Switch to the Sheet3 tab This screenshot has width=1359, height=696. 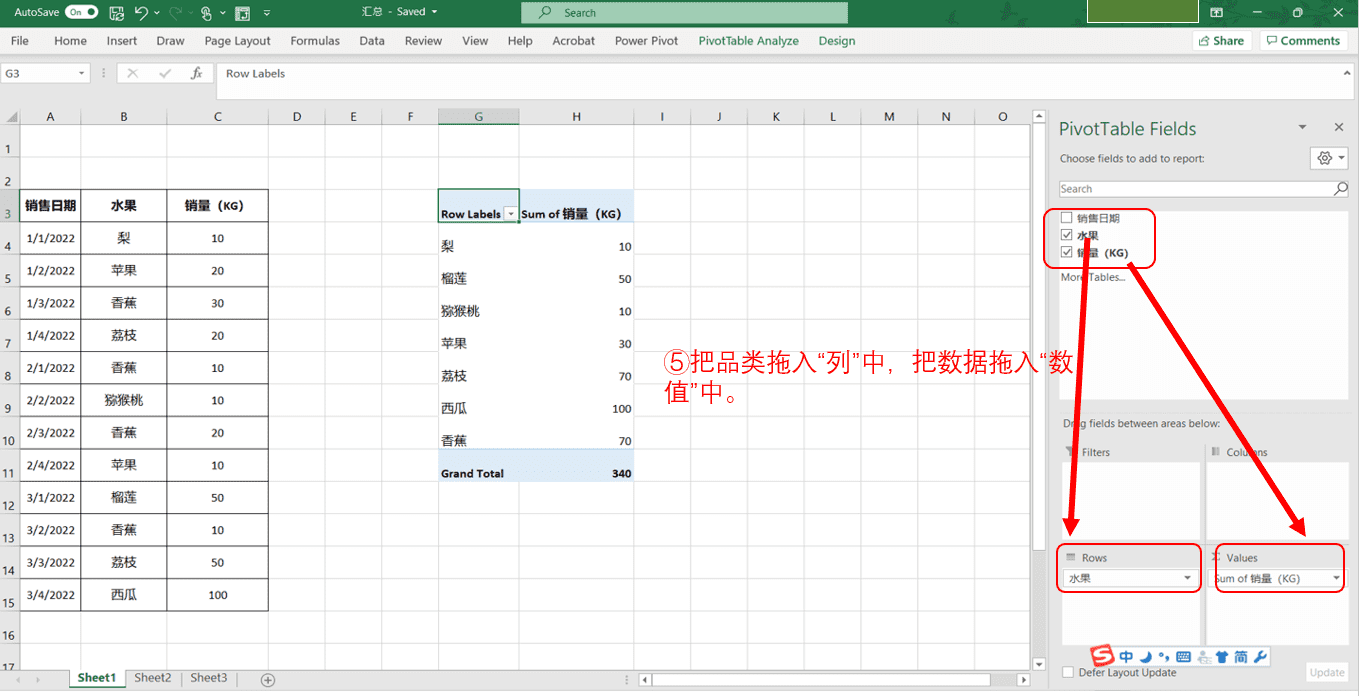[x=209, y=678]
